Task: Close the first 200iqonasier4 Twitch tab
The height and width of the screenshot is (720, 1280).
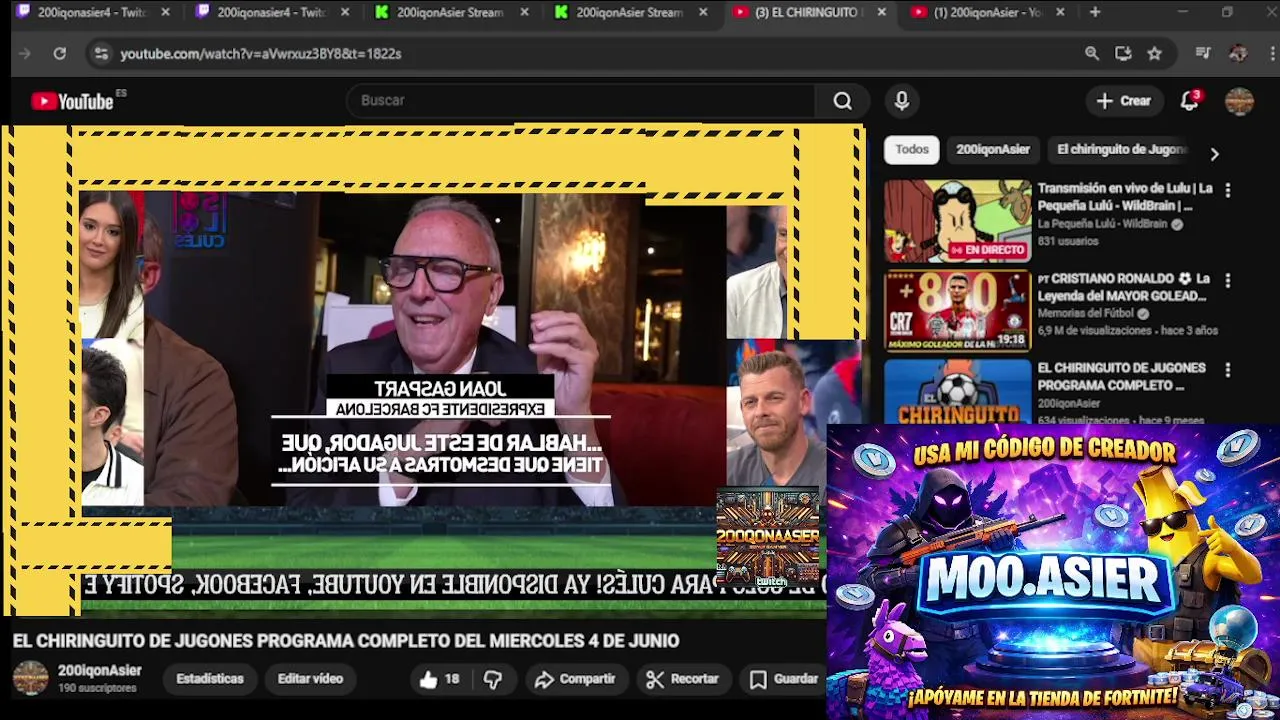Action: click(165, 13)
